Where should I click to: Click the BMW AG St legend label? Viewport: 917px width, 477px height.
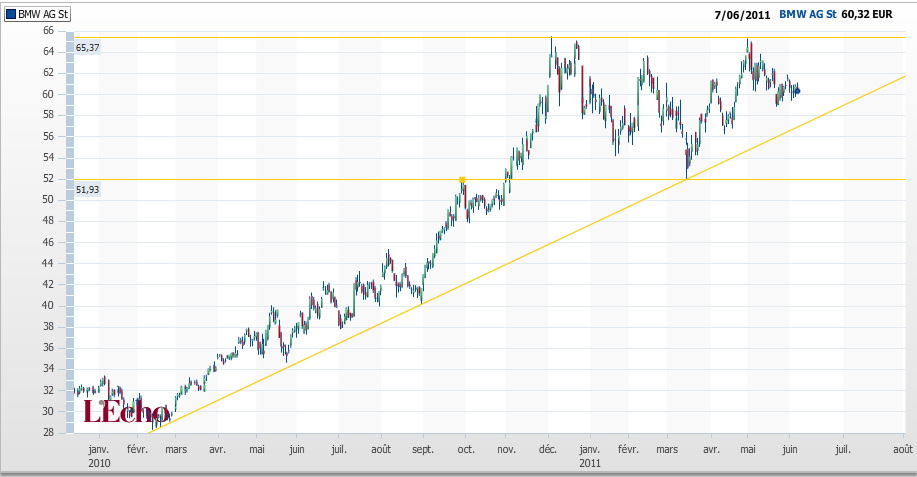[x=43, y=14]
